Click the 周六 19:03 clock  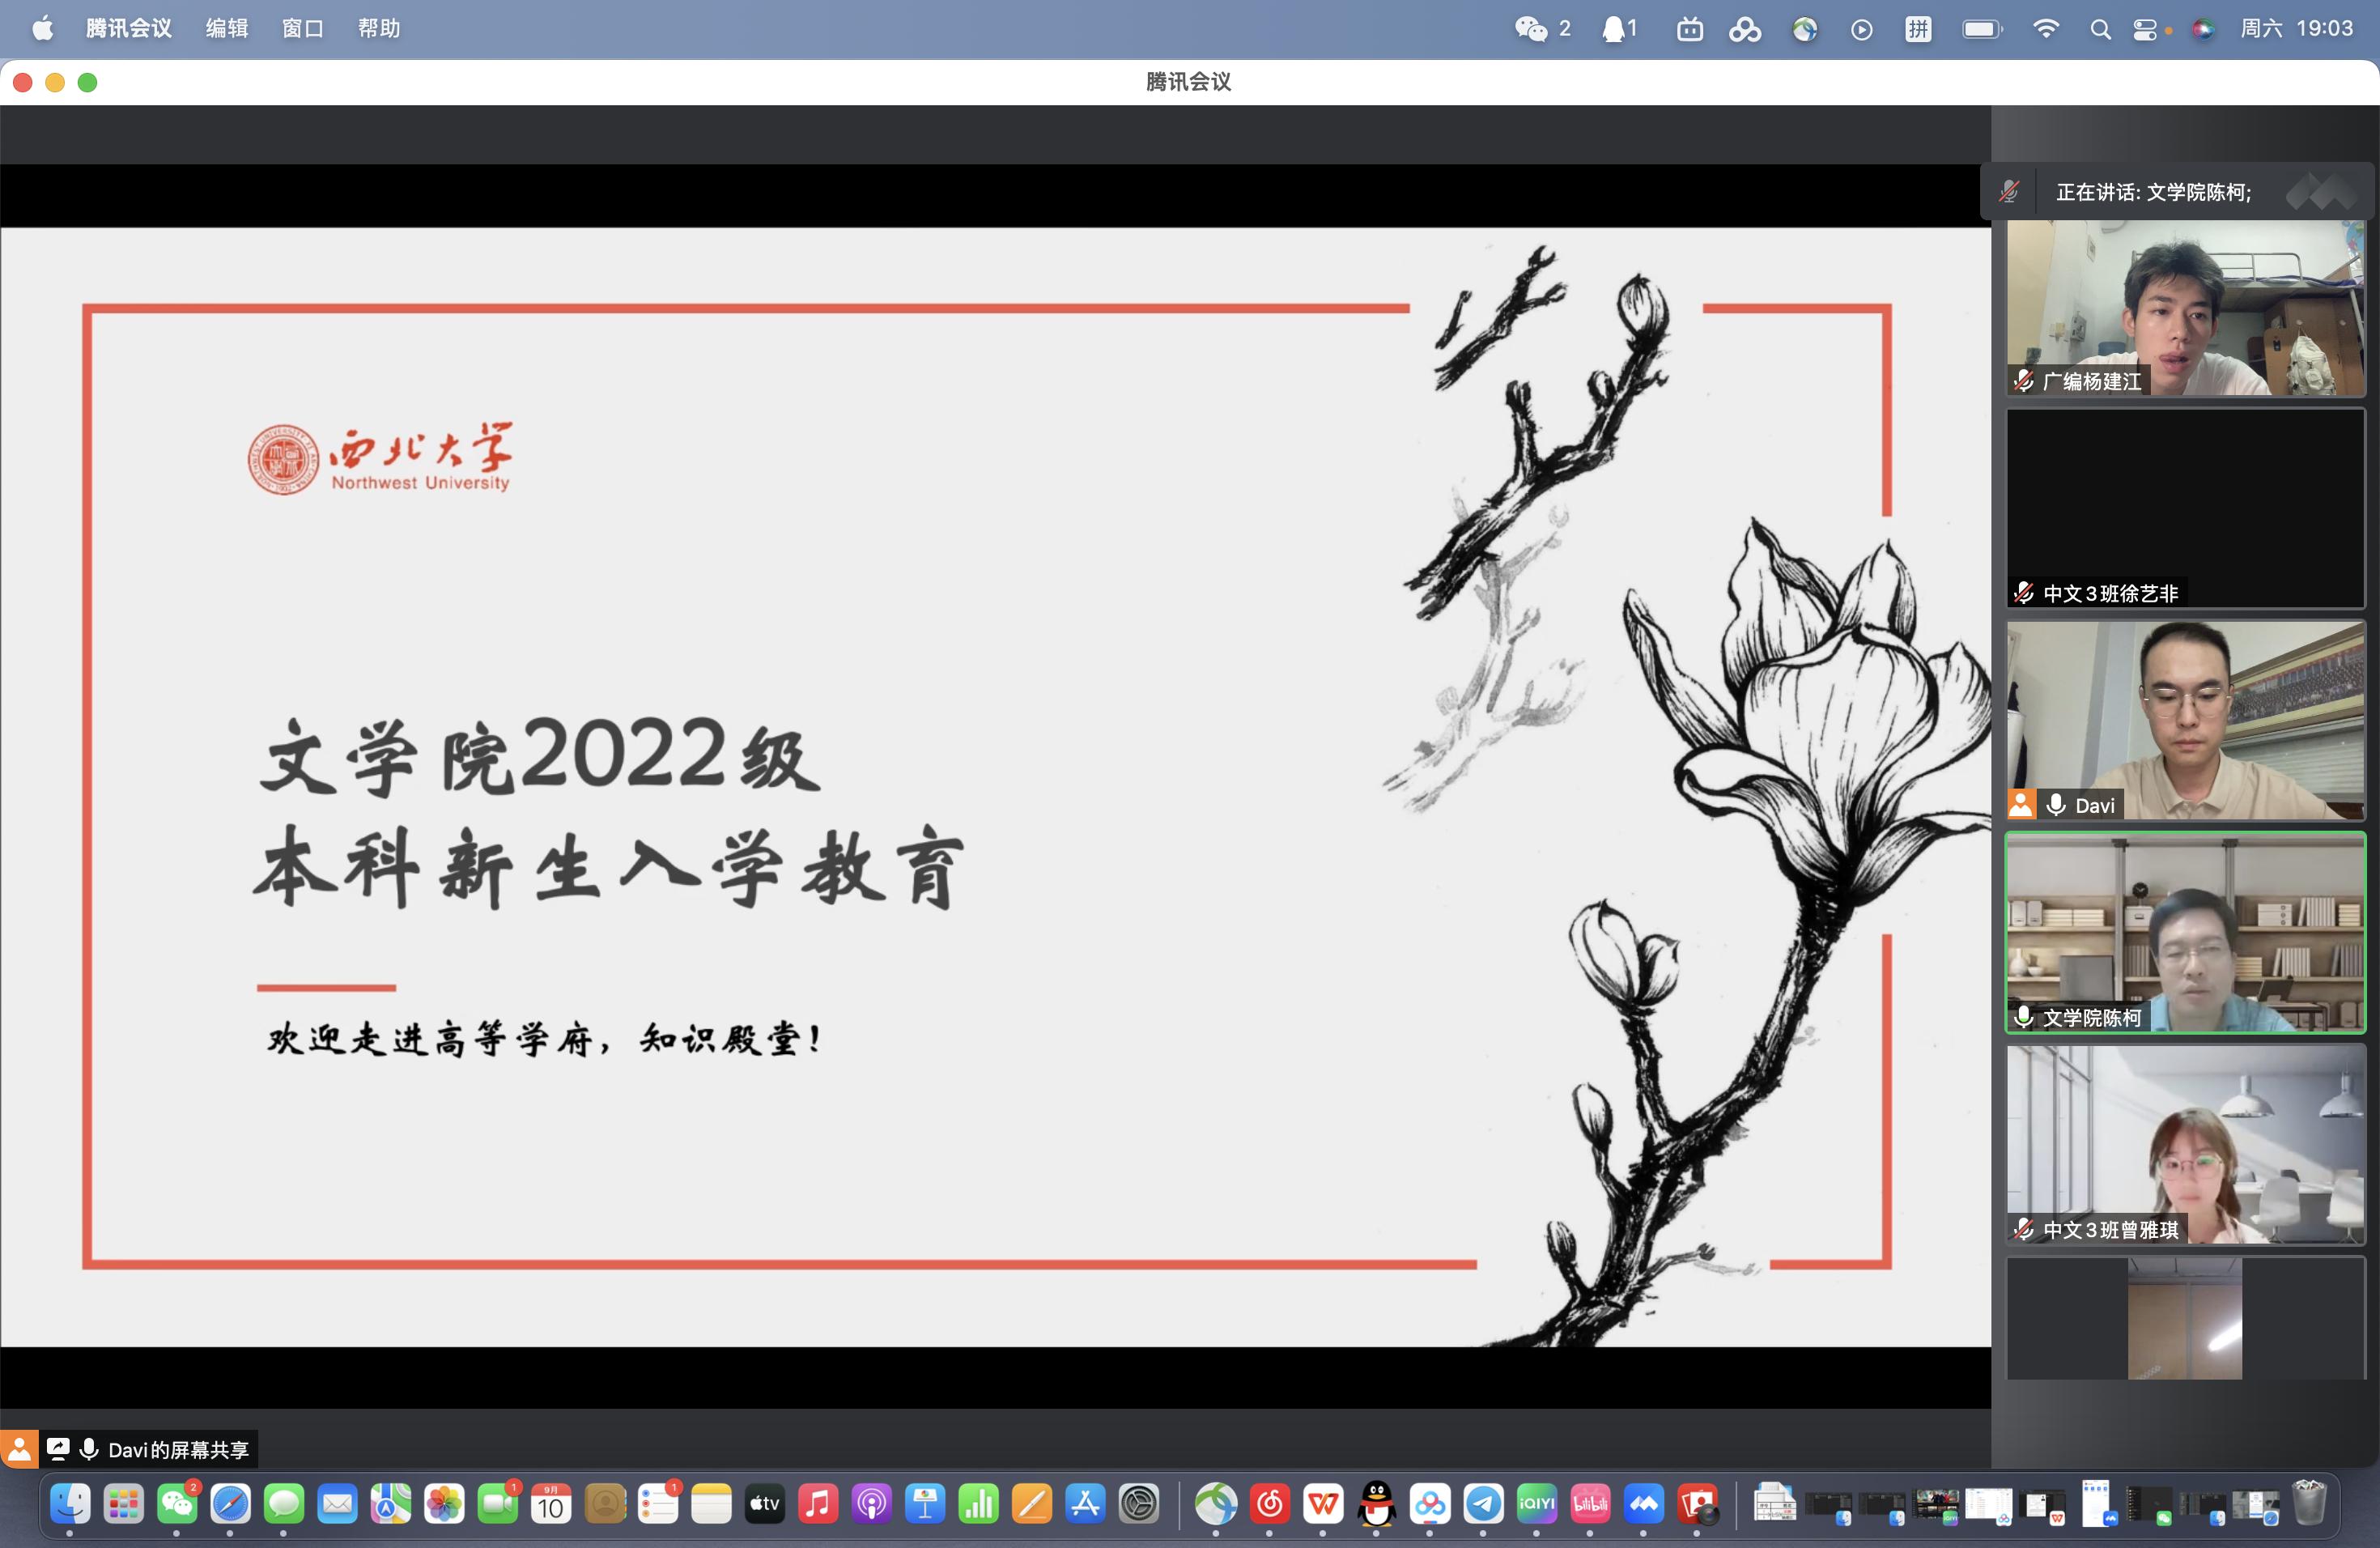2296,28
